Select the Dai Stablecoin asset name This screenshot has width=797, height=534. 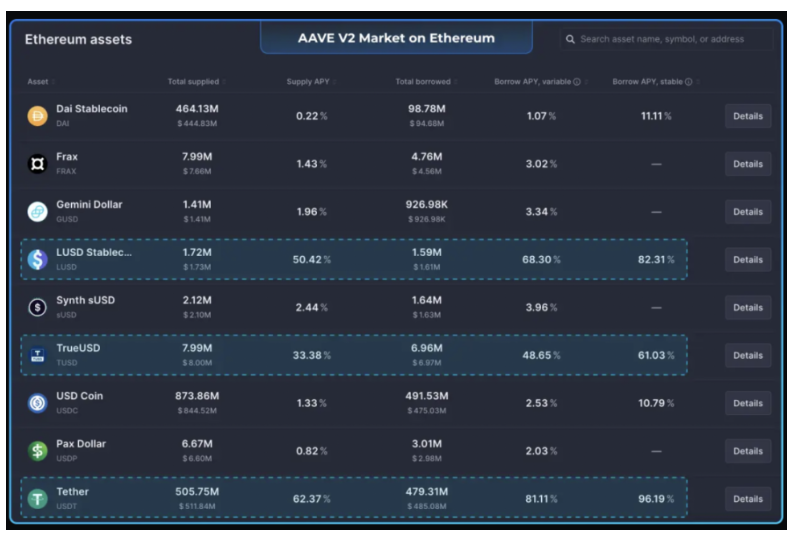pos(91,109)
